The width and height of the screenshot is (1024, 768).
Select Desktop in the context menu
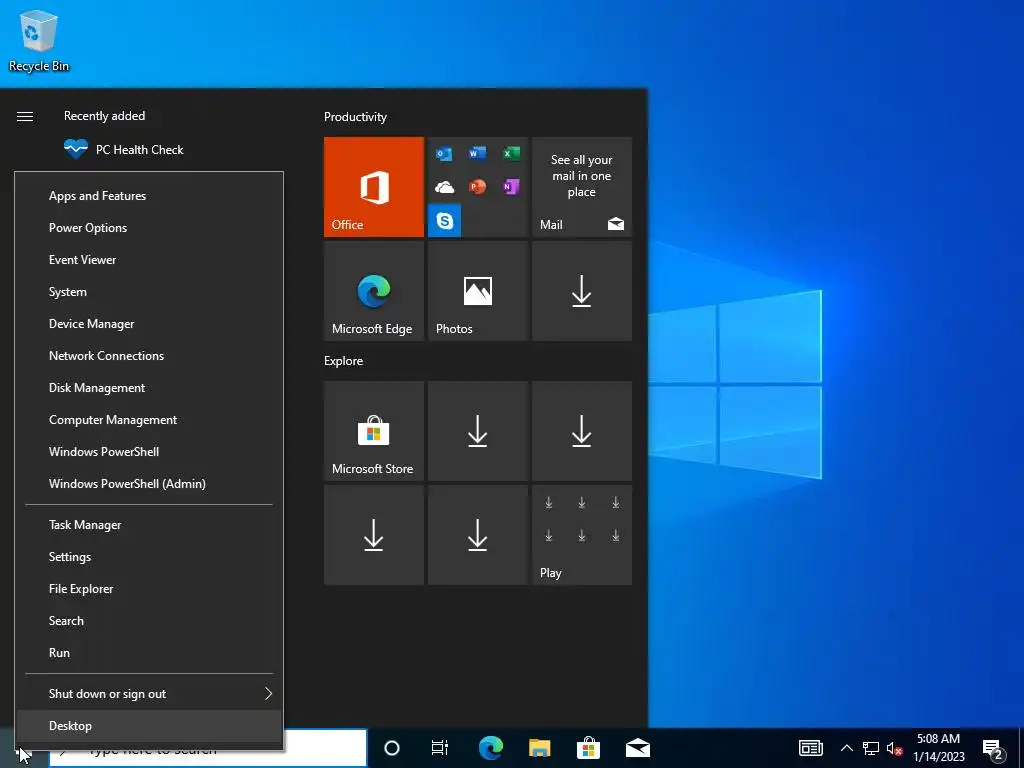(x=149, y=726)
